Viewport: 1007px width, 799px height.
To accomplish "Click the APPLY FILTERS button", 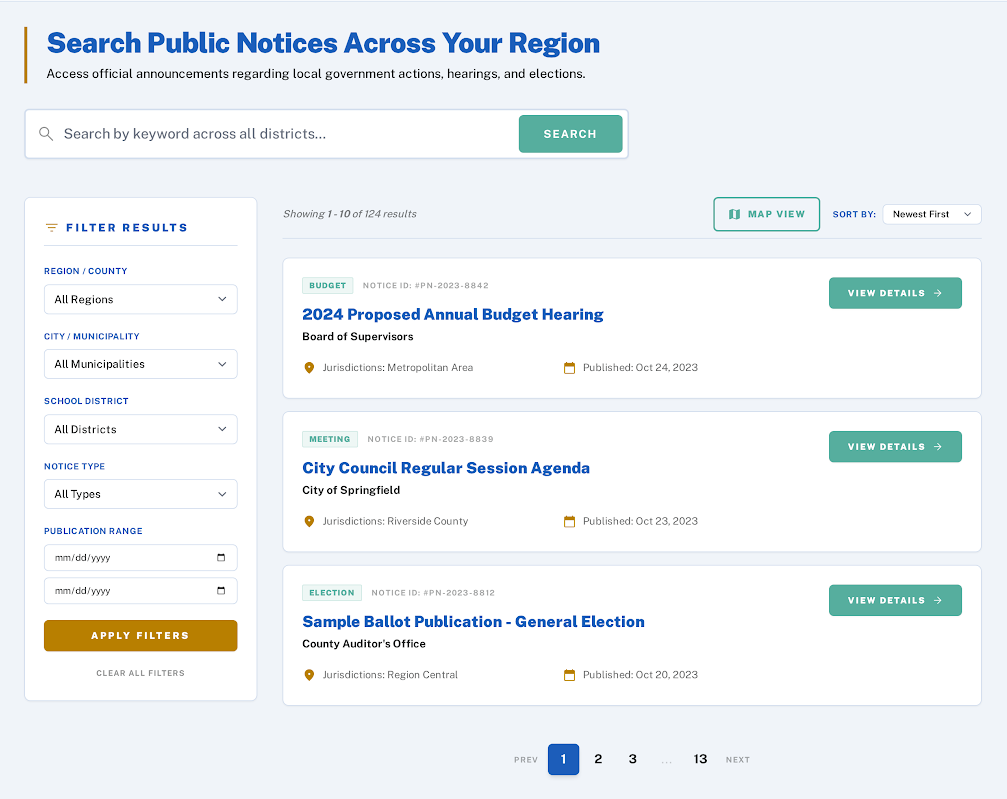I will (140, 635).
